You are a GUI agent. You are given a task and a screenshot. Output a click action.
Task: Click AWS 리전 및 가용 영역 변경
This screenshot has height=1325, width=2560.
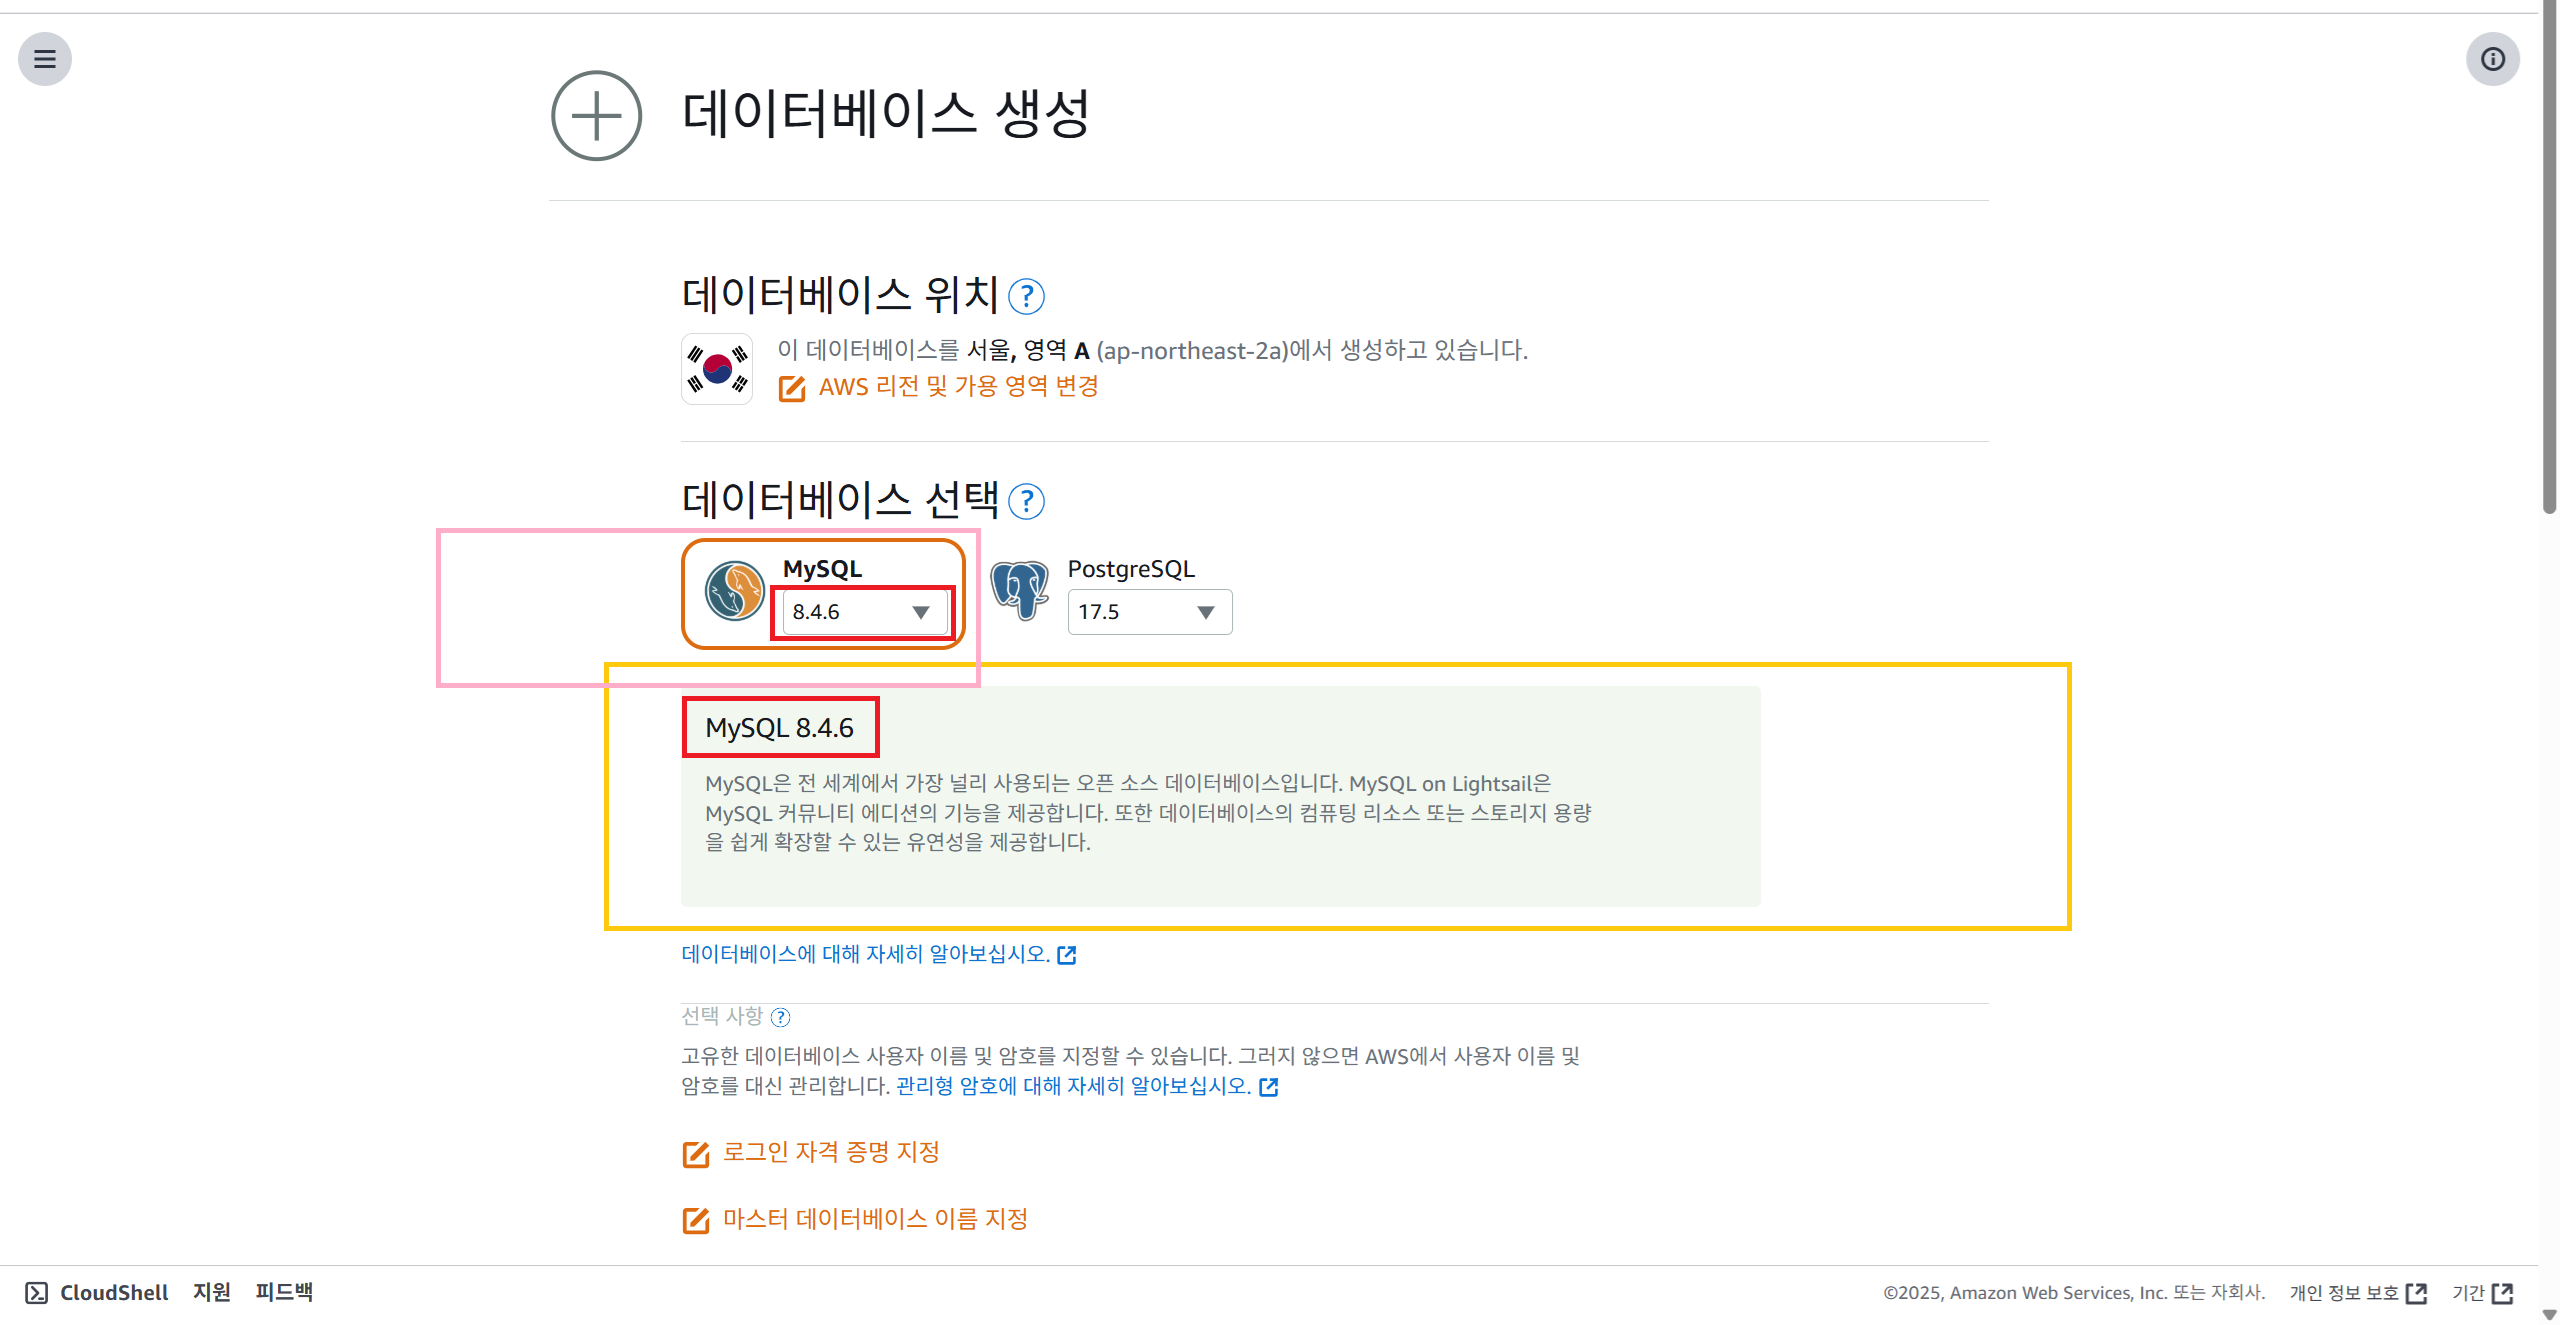pos(957,387)
